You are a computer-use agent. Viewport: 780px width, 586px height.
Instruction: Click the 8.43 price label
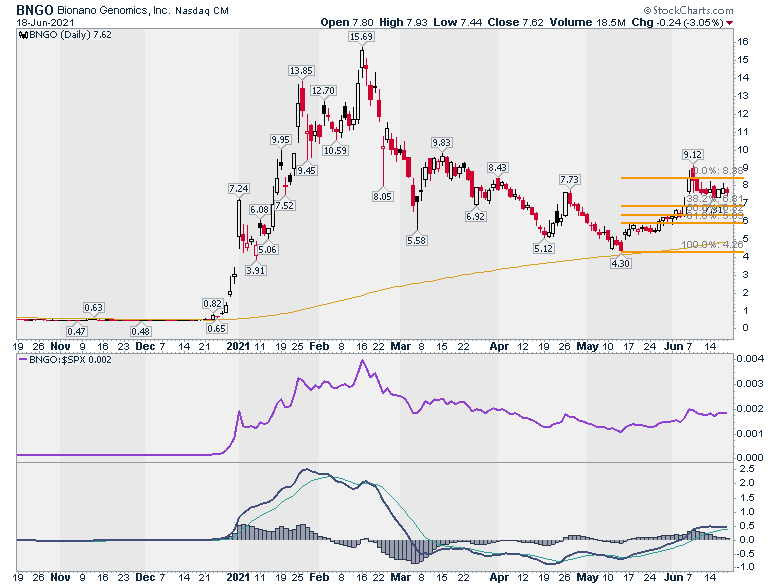497,168
